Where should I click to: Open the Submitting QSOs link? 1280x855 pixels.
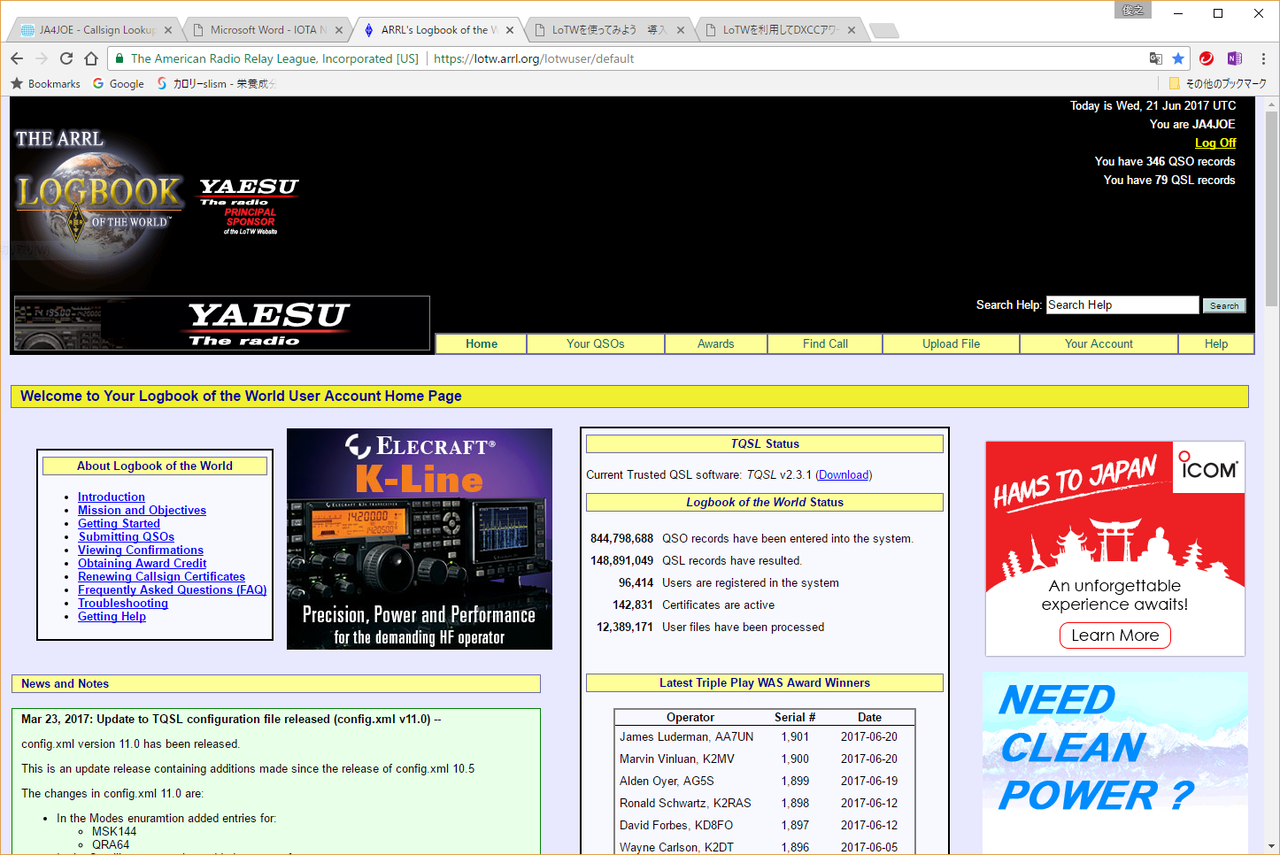pyautogui.click(x=126, y=537)
